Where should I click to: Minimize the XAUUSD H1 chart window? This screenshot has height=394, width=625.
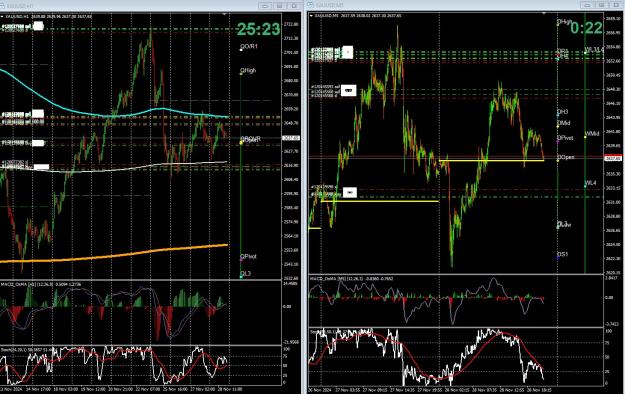[x=265, y=6]
